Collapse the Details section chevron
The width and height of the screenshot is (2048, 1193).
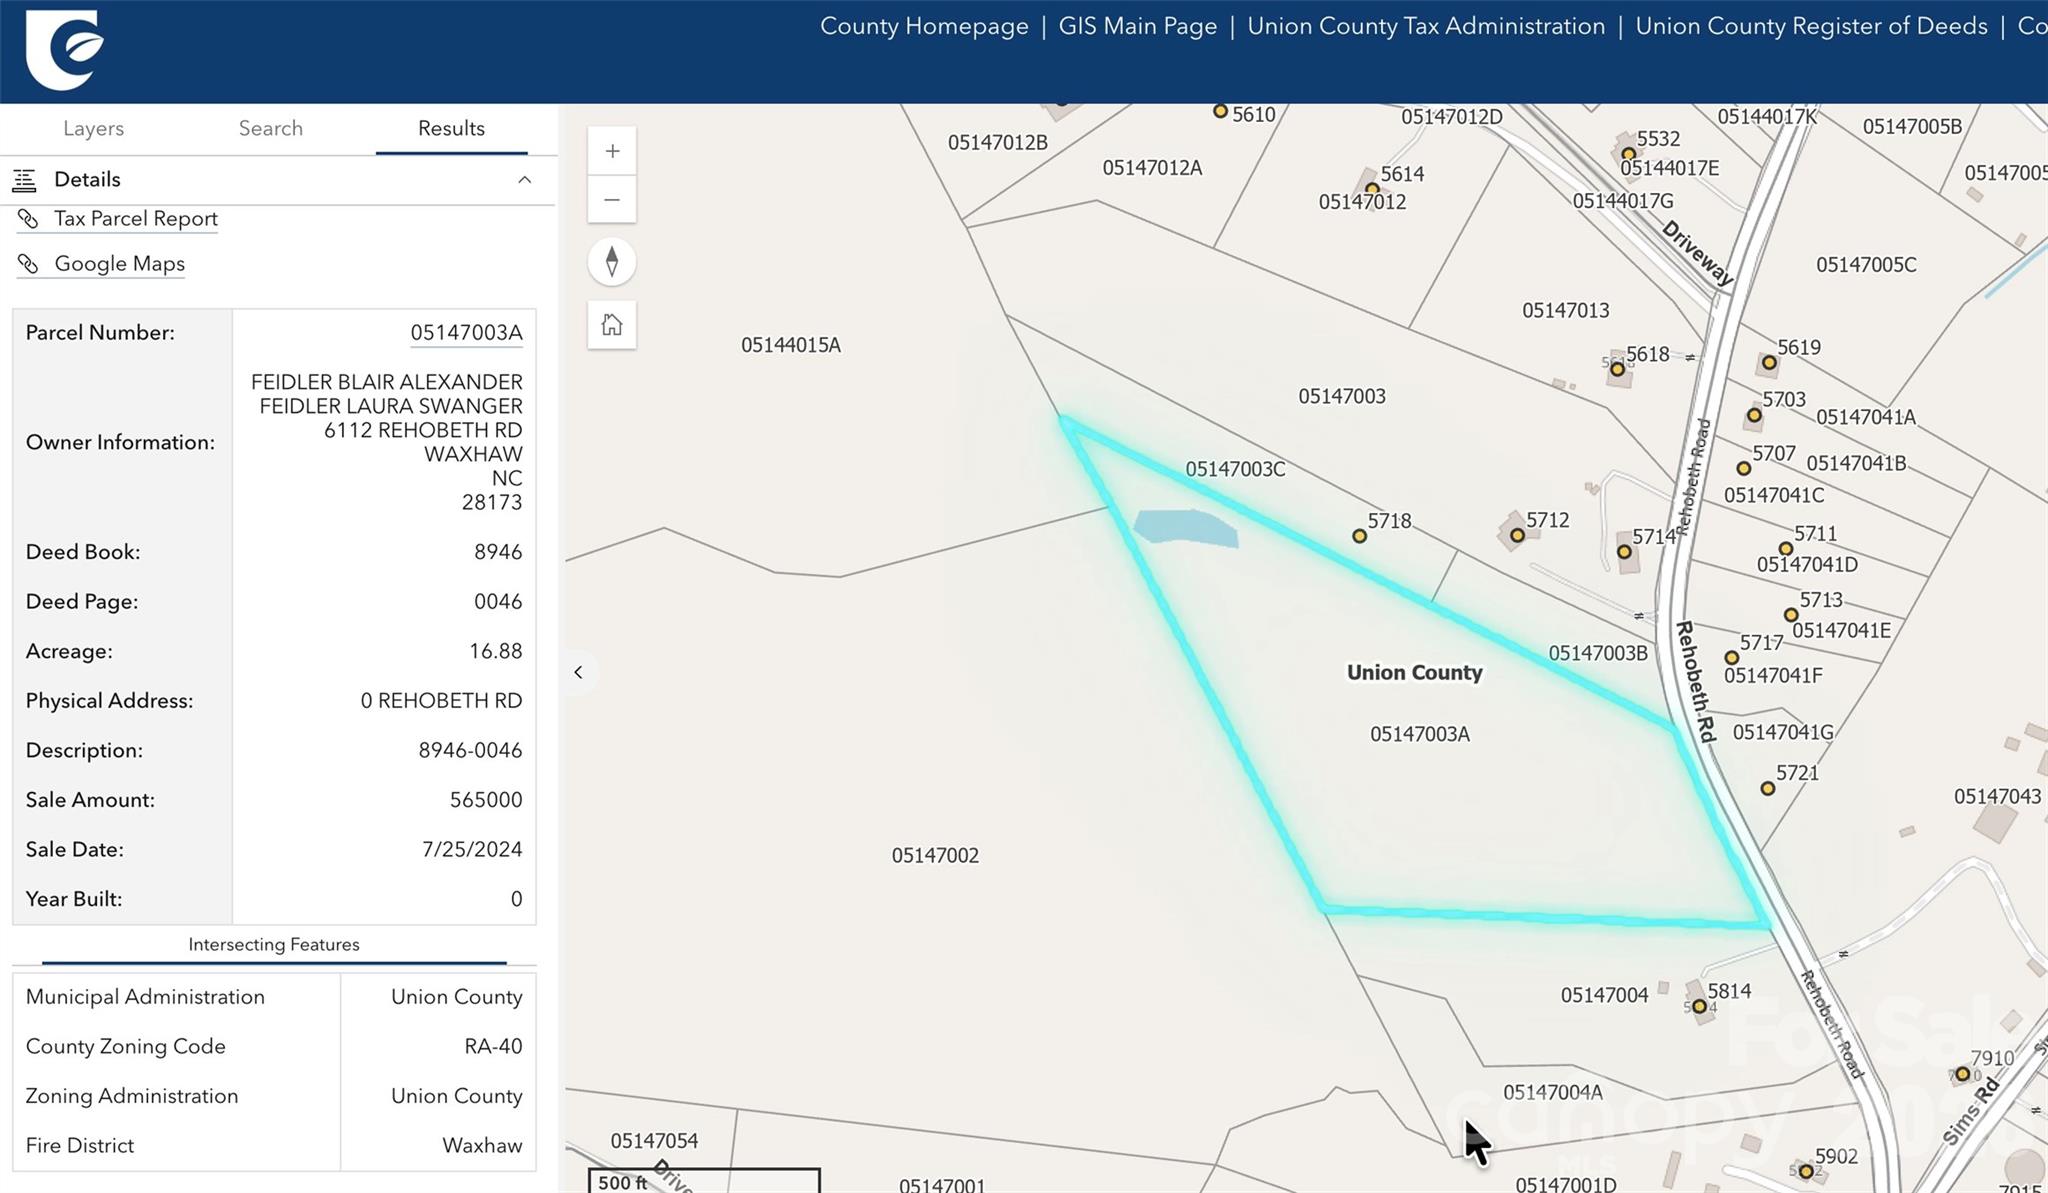coord(524,180)
